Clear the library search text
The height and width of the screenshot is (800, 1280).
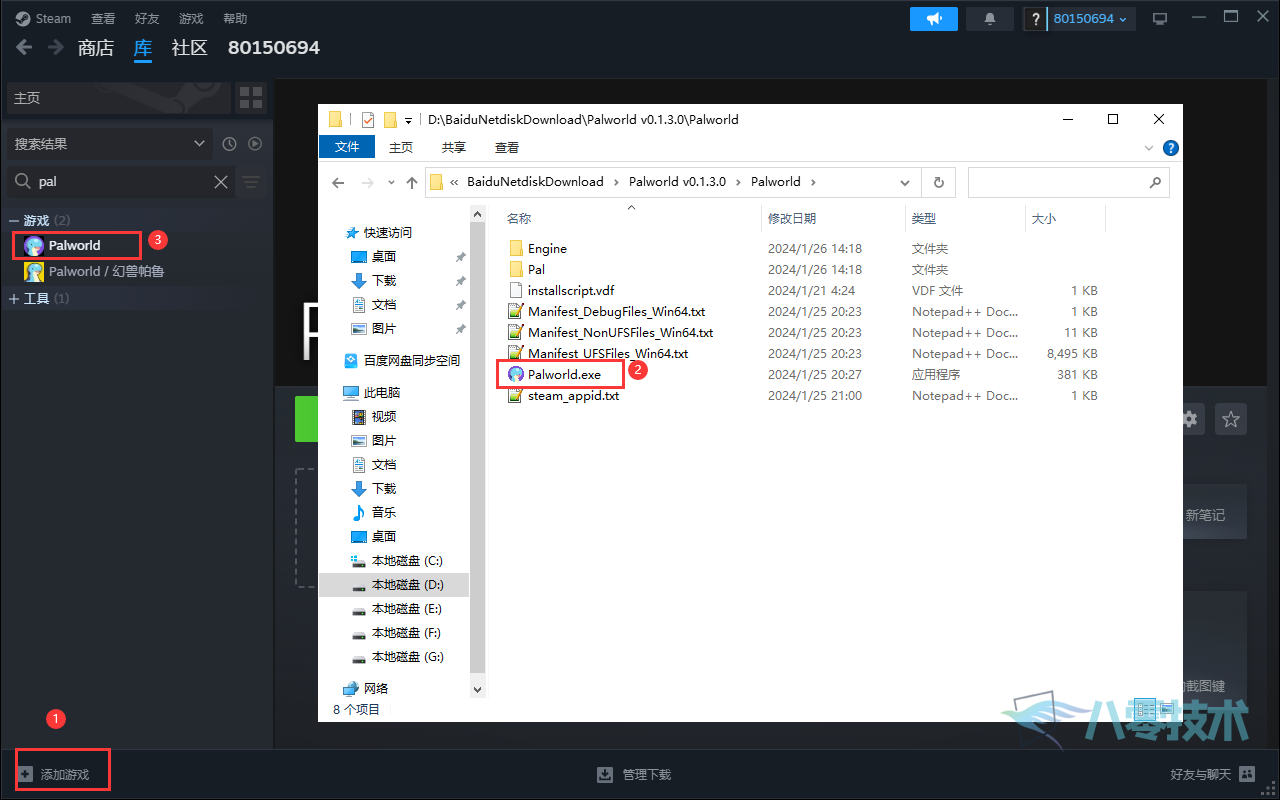pyautogui.click(x=221, y=182)
